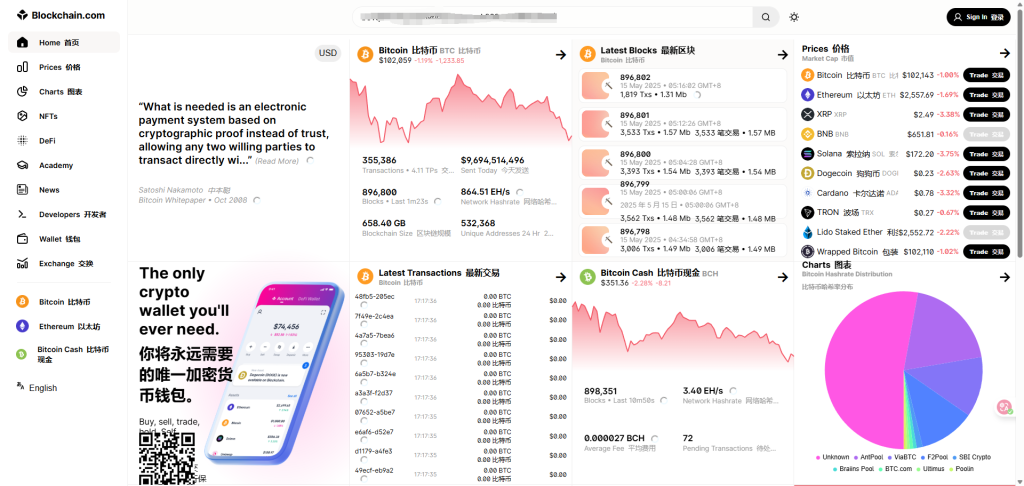Click Ethereum coin icon in Prices list
1024x486 pixels.
(807, 95)
